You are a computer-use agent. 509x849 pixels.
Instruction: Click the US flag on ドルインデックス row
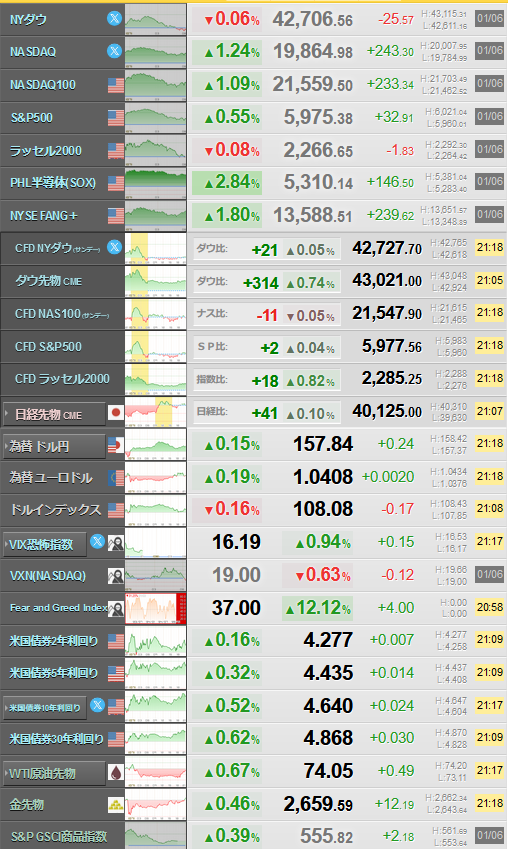coord(115,510)
